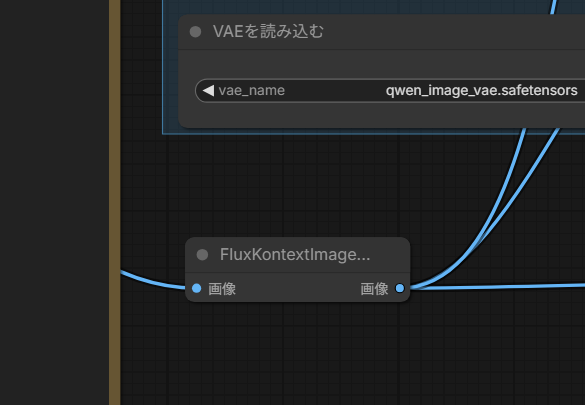
Task: Click the brown vertical group border strip
Action: pos(115,202)
